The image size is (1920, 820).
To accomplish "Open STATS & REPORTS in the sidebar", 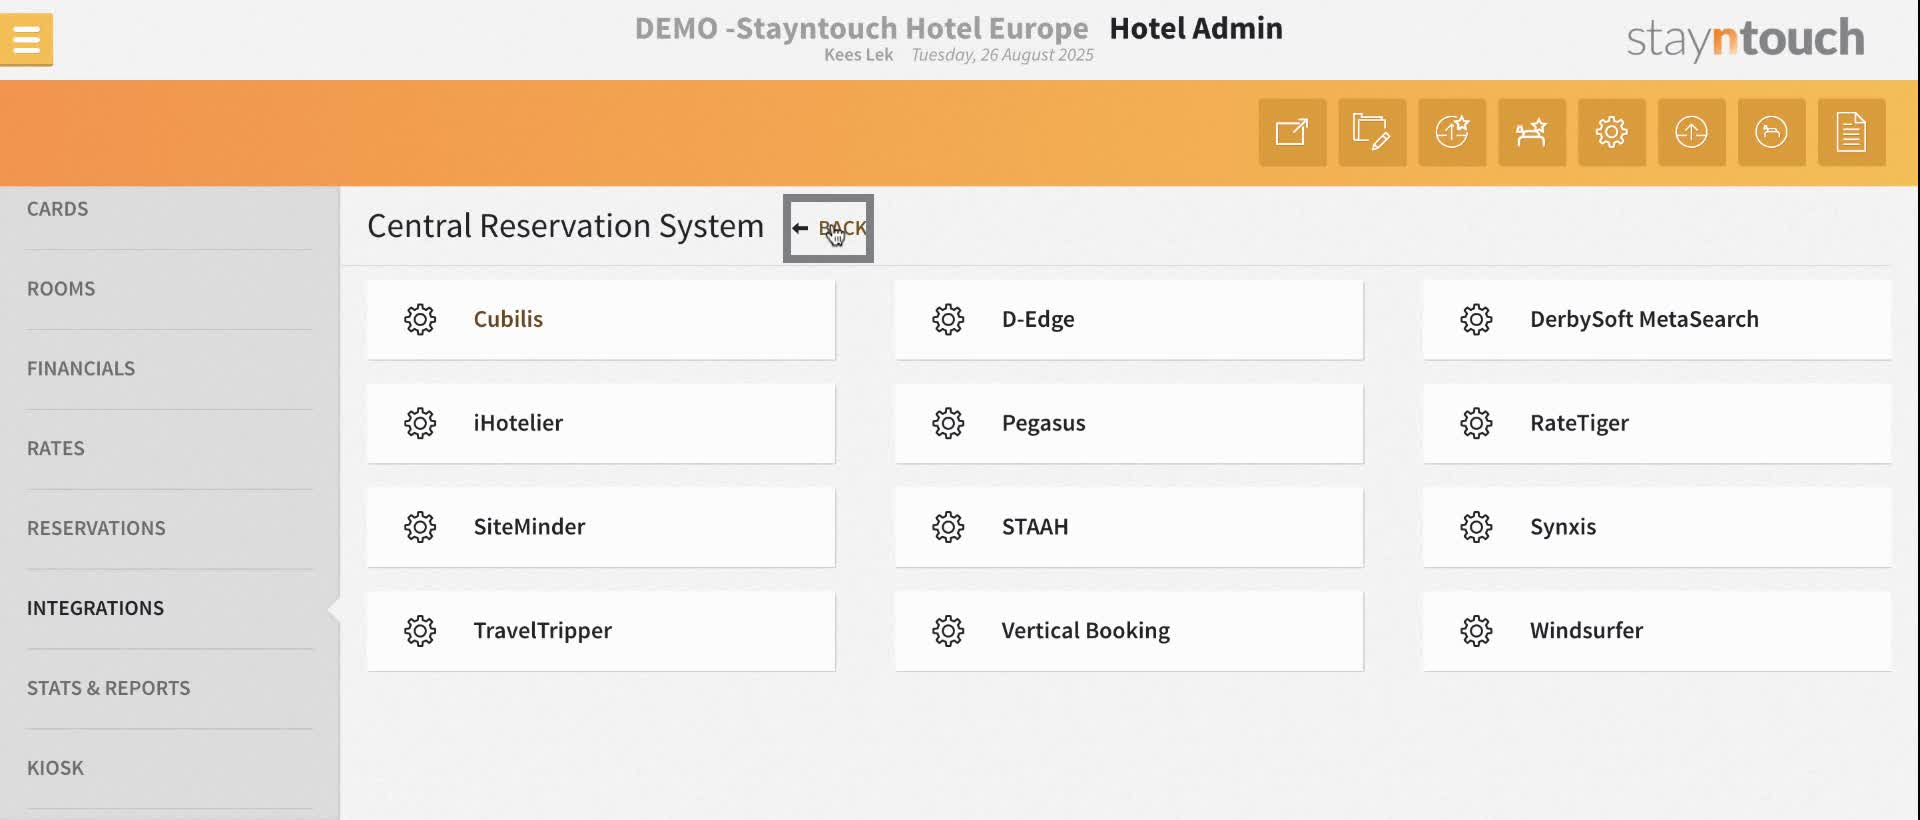I will click(108, 689).
